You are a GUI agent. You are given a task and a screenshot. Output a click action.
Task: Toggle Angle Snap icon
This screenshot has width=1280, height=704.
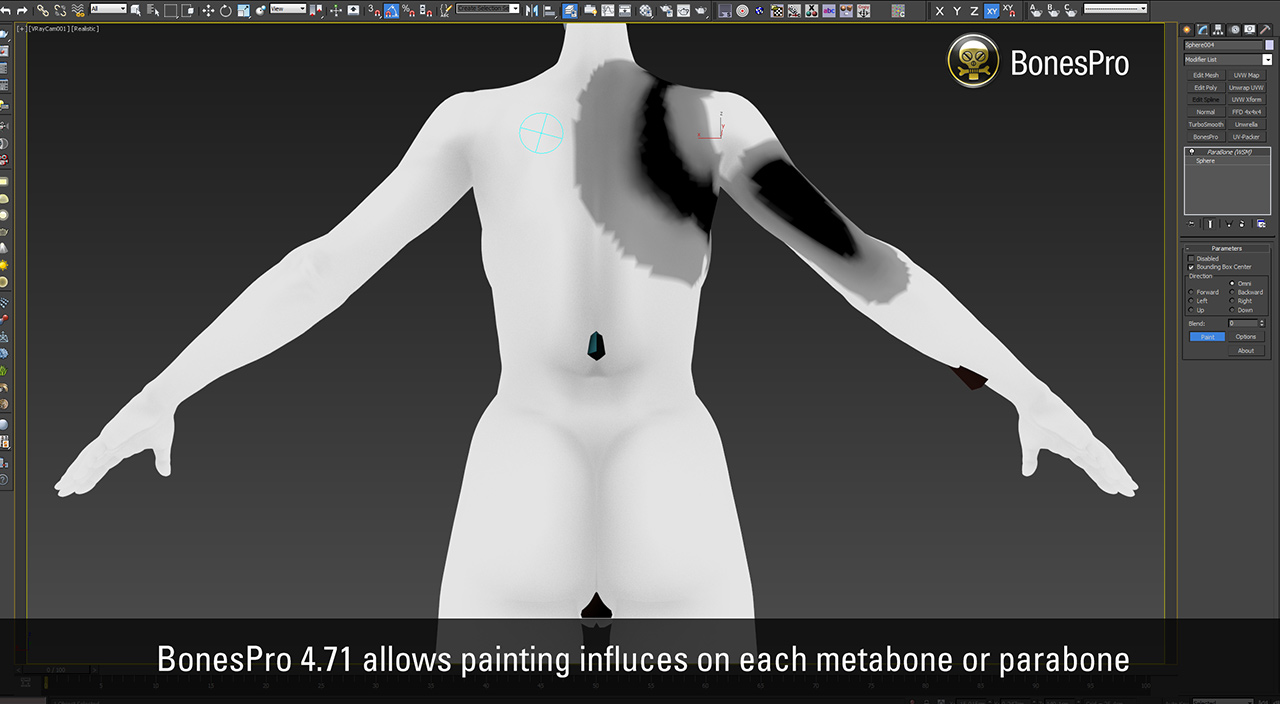(391, 10)
